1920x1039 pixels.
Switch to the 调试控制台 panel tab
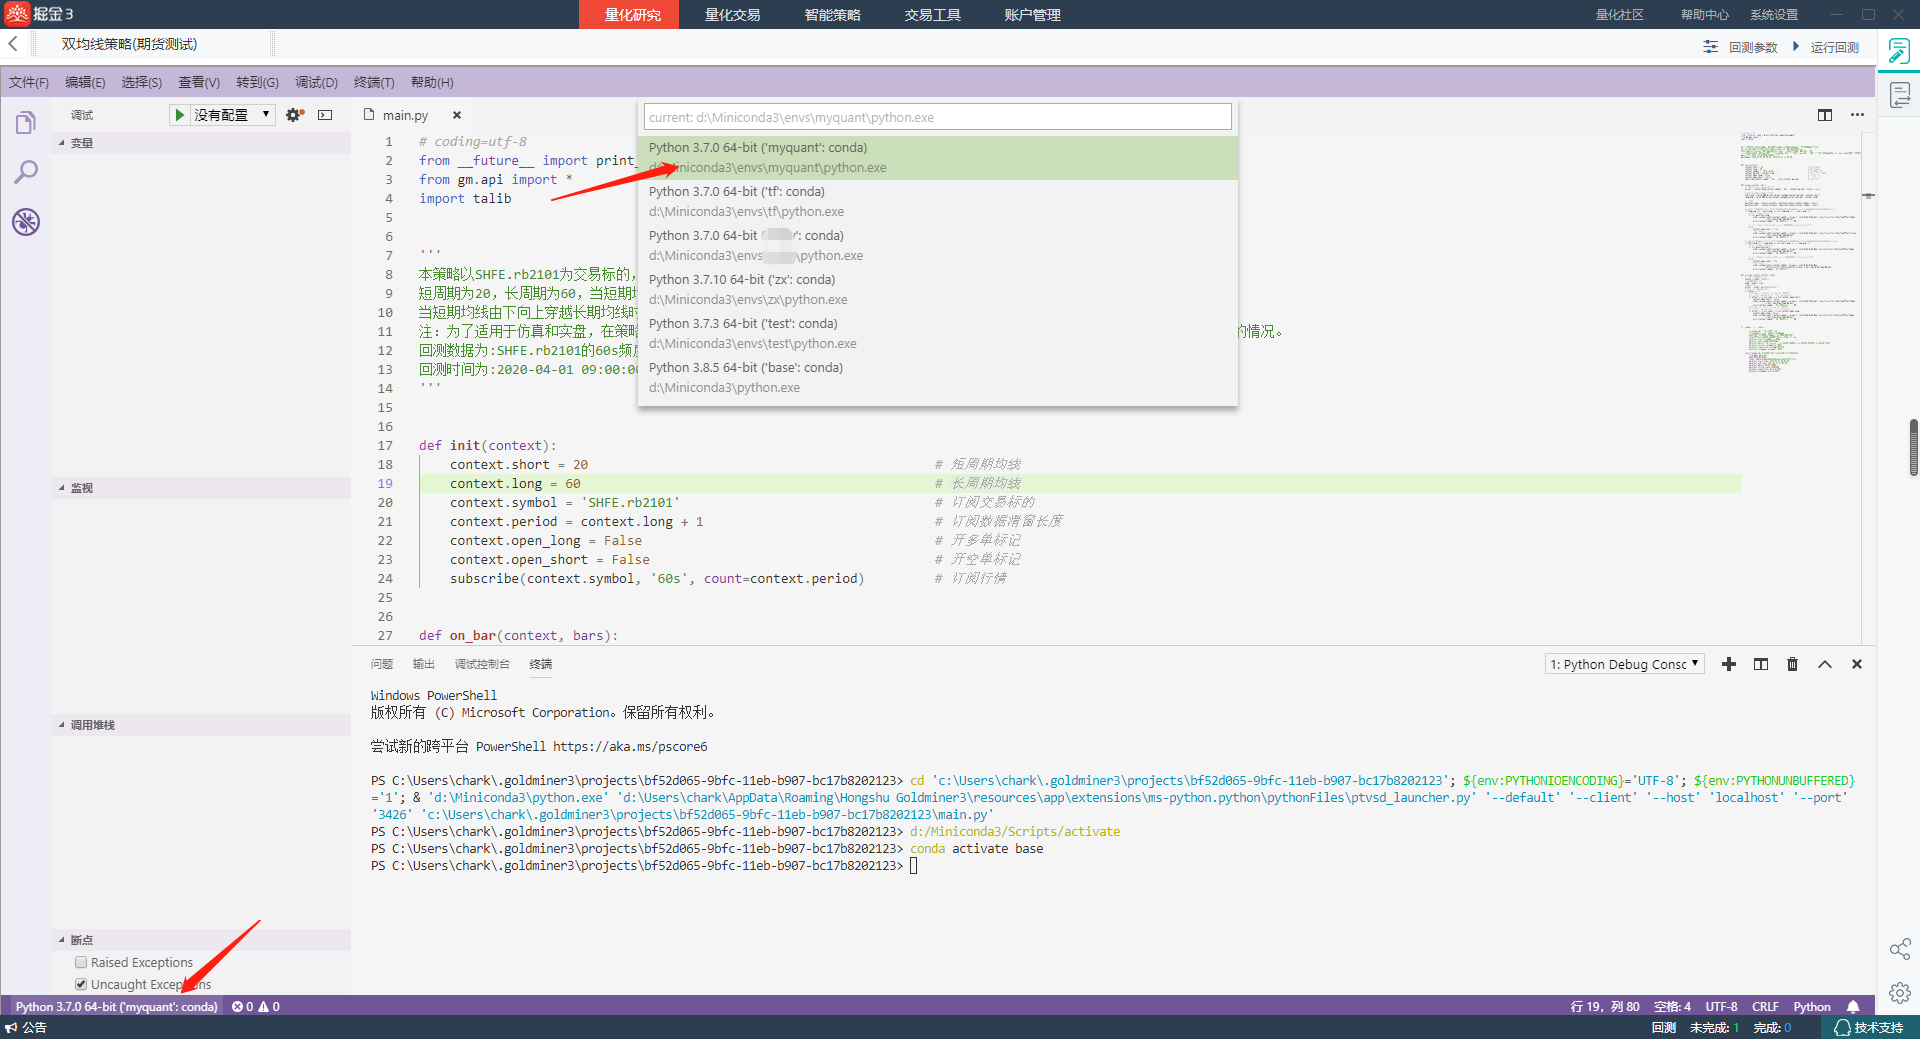[482, 664]
